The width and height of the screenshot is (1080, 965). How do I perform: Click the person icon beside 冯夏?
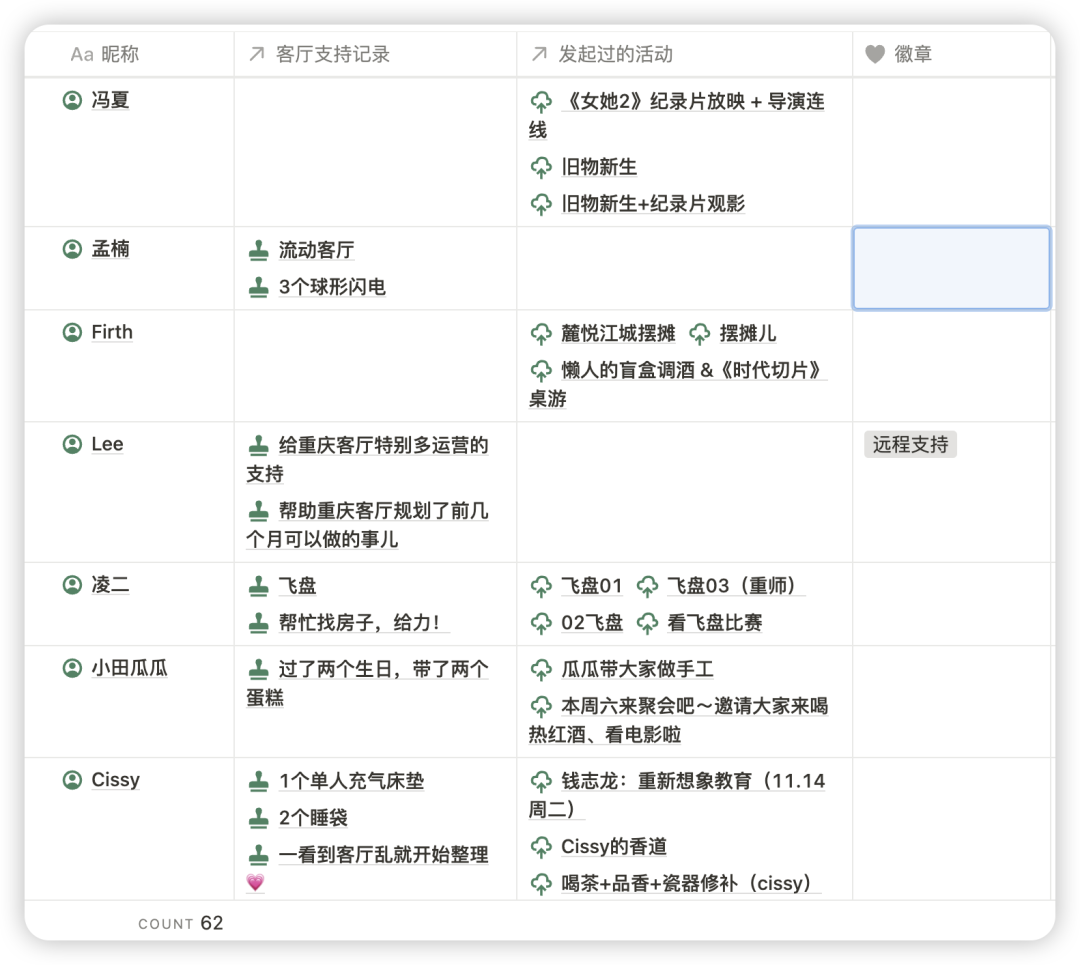pyautogui.click(x=72, y=101)
